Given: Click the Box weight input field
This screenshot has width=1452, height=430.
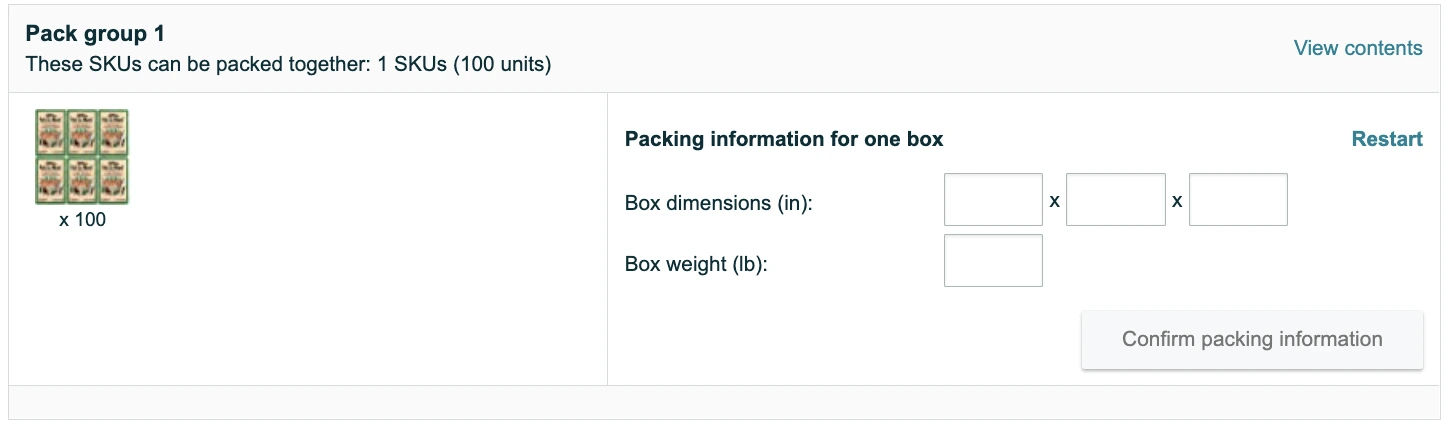Looking at the screenshot, I should [x=992, y=261].
